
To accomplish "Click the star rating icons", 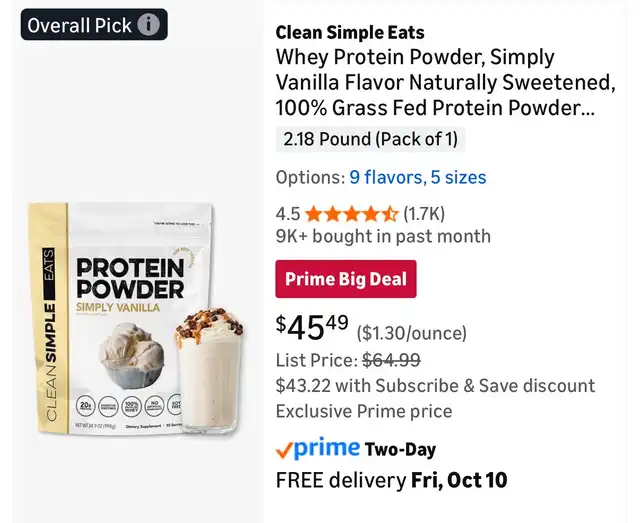I will pos(351,213).
